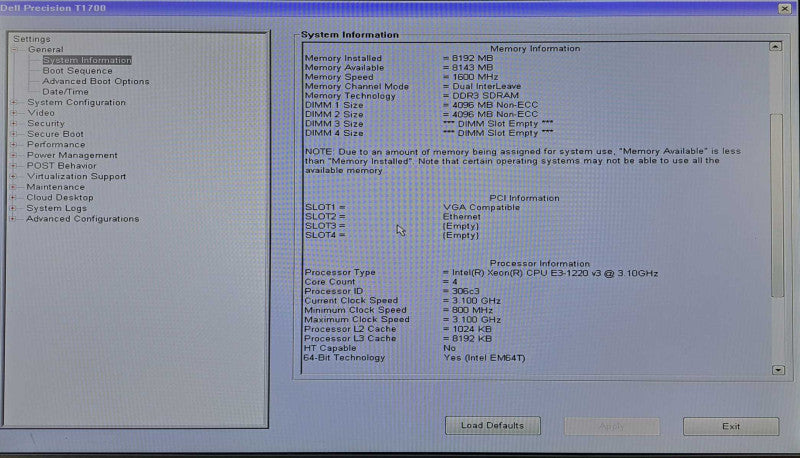
Task: Click the System Information scrollbar thumb
Action: pos(777,205)
